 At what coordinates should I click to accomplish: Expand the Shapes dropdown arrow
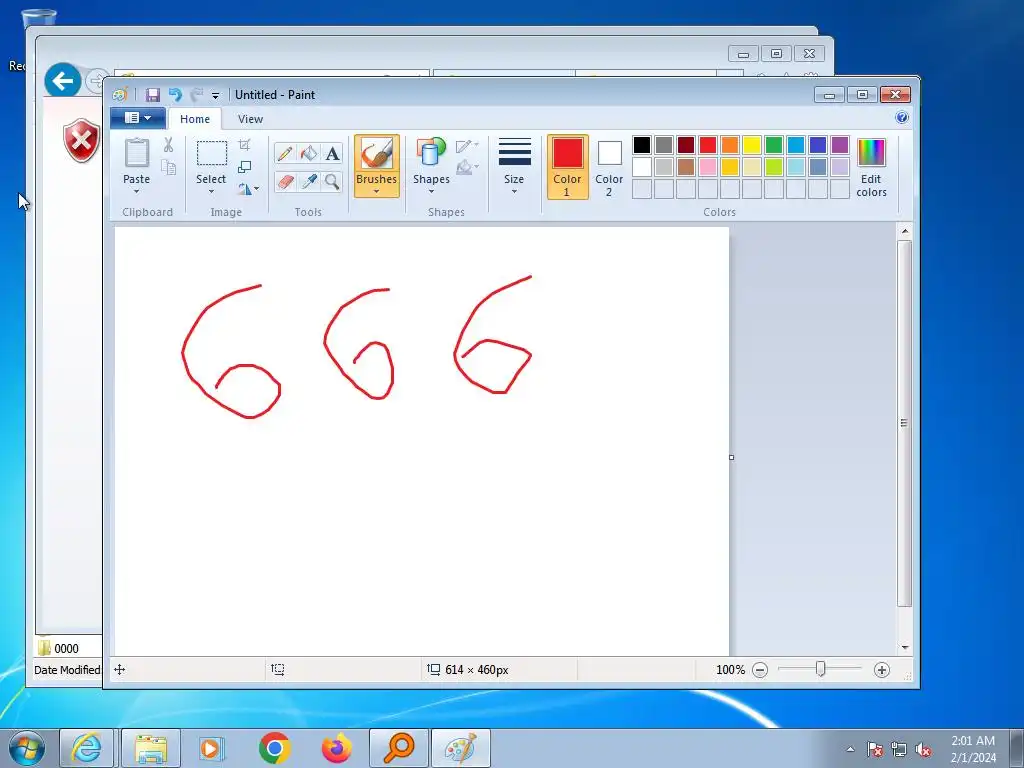coord(431,192)
